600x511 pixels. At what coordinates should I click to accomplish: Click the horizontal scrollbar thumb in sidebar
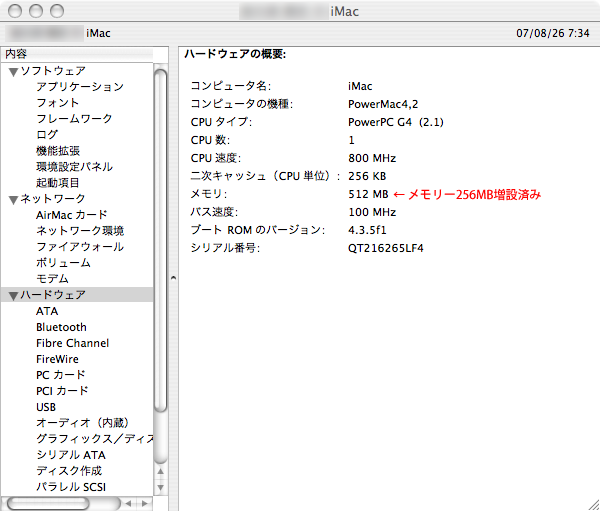pyautogui.click(x=48, y=503)
